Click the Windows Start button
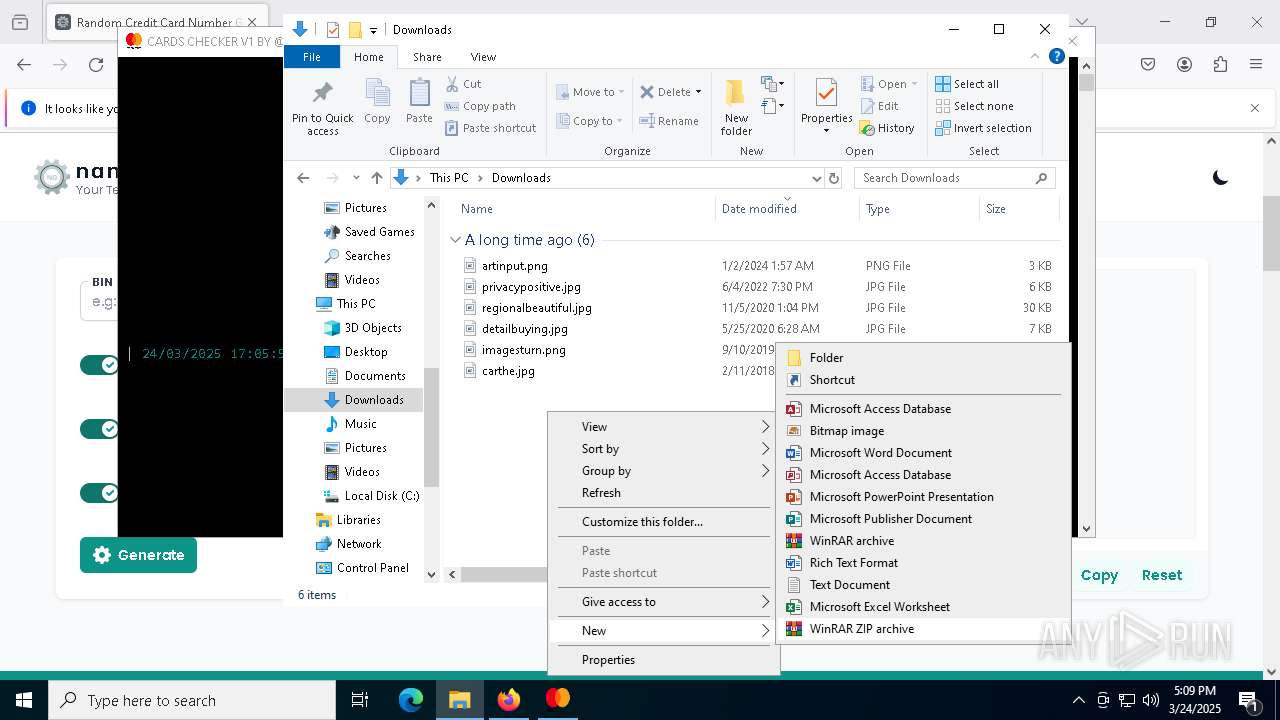1280x720 pixels. tap(24, 700)
